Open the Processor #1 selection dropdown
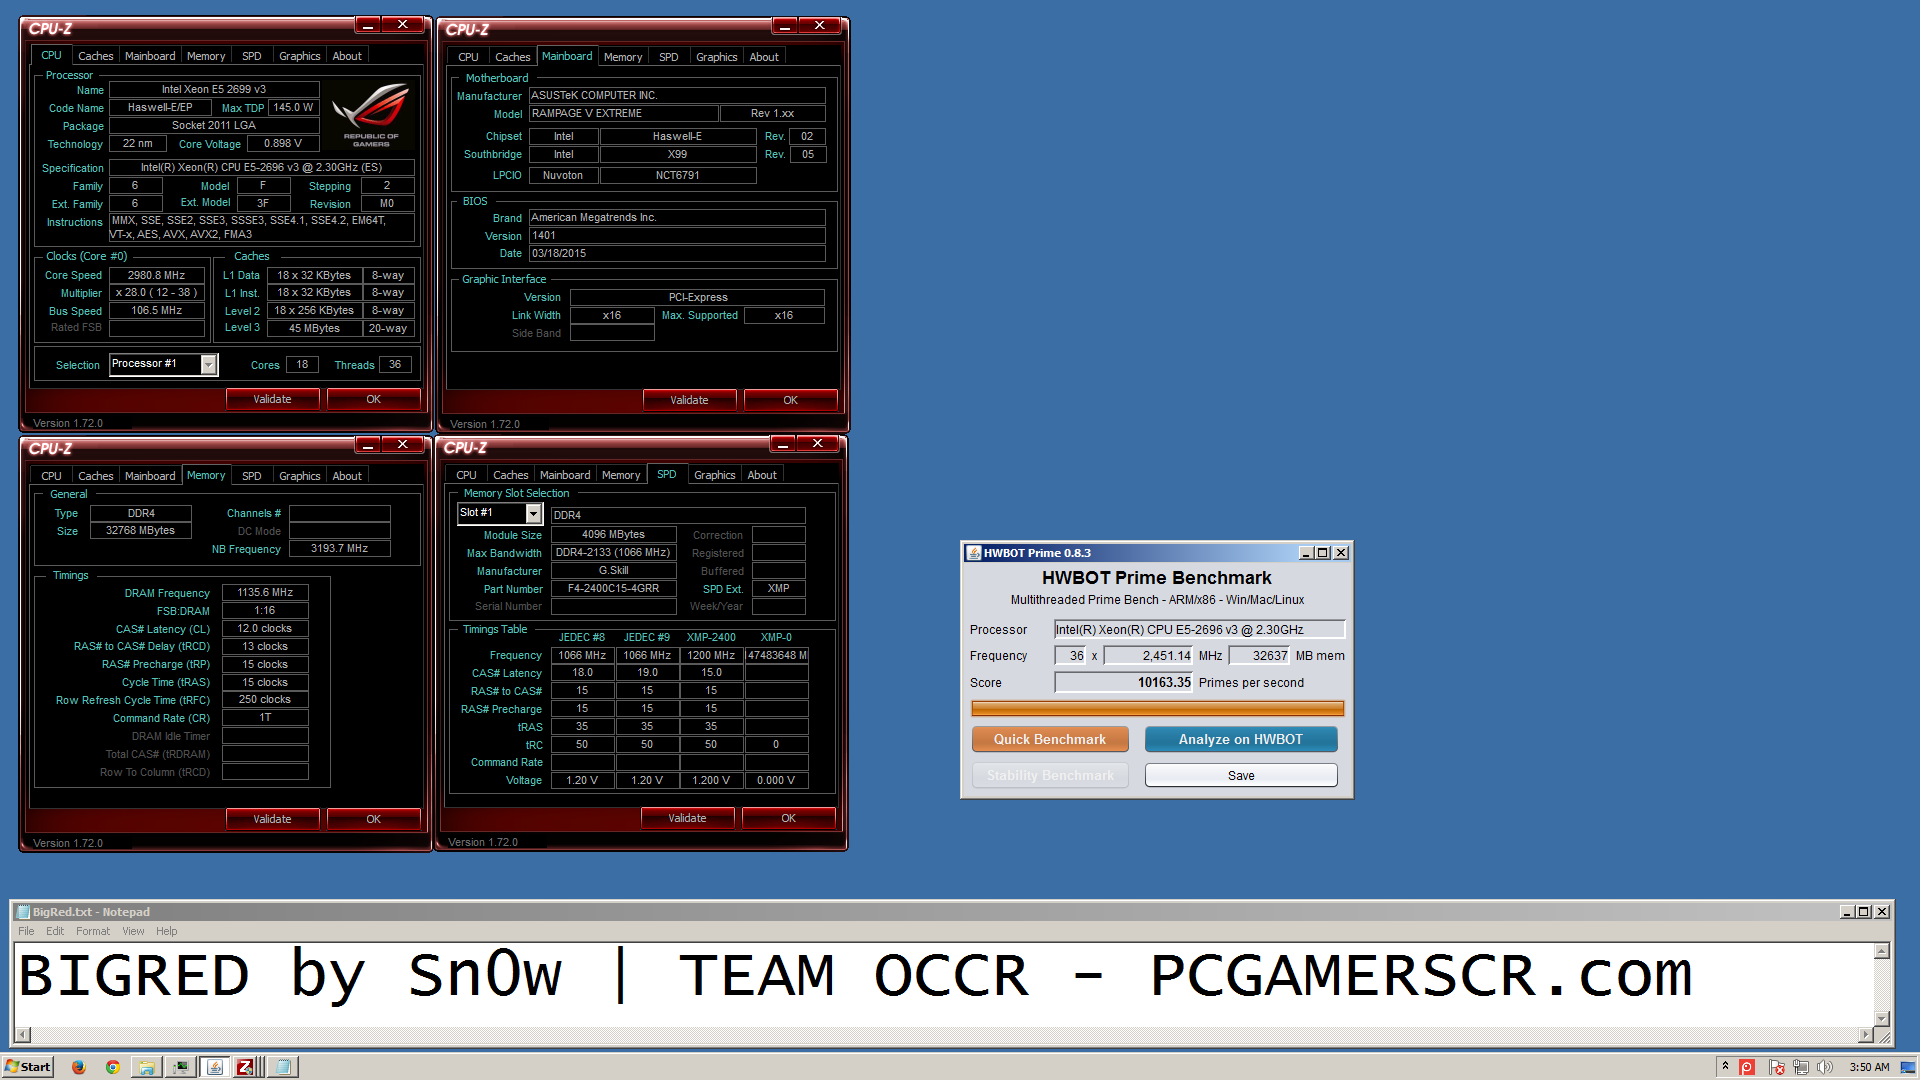Image resolution: width=1920 pixels, height=1080 pixels. [x=208, y=364]
